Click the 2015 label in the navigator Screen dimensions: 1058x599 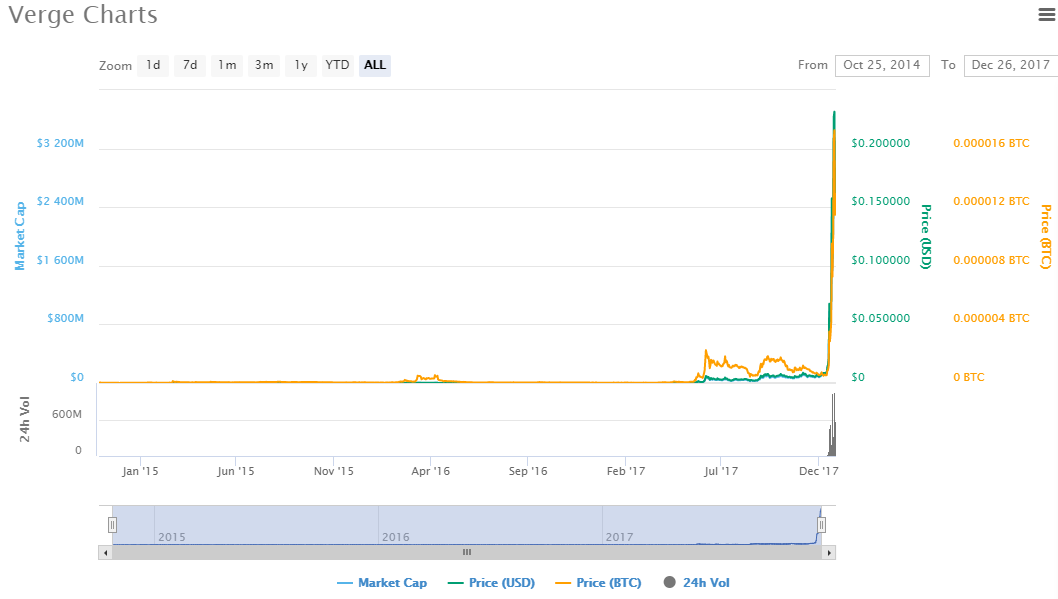pos(171,538)
